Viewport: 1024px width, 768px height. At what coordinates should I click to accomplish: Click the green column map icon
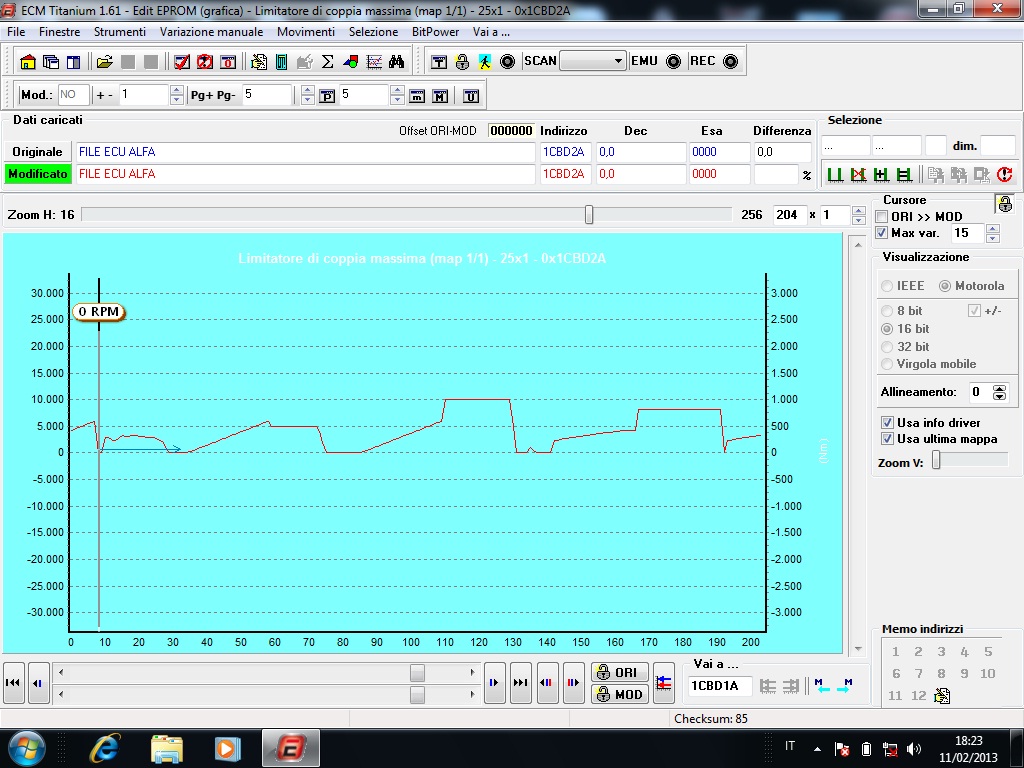(281, 62)
